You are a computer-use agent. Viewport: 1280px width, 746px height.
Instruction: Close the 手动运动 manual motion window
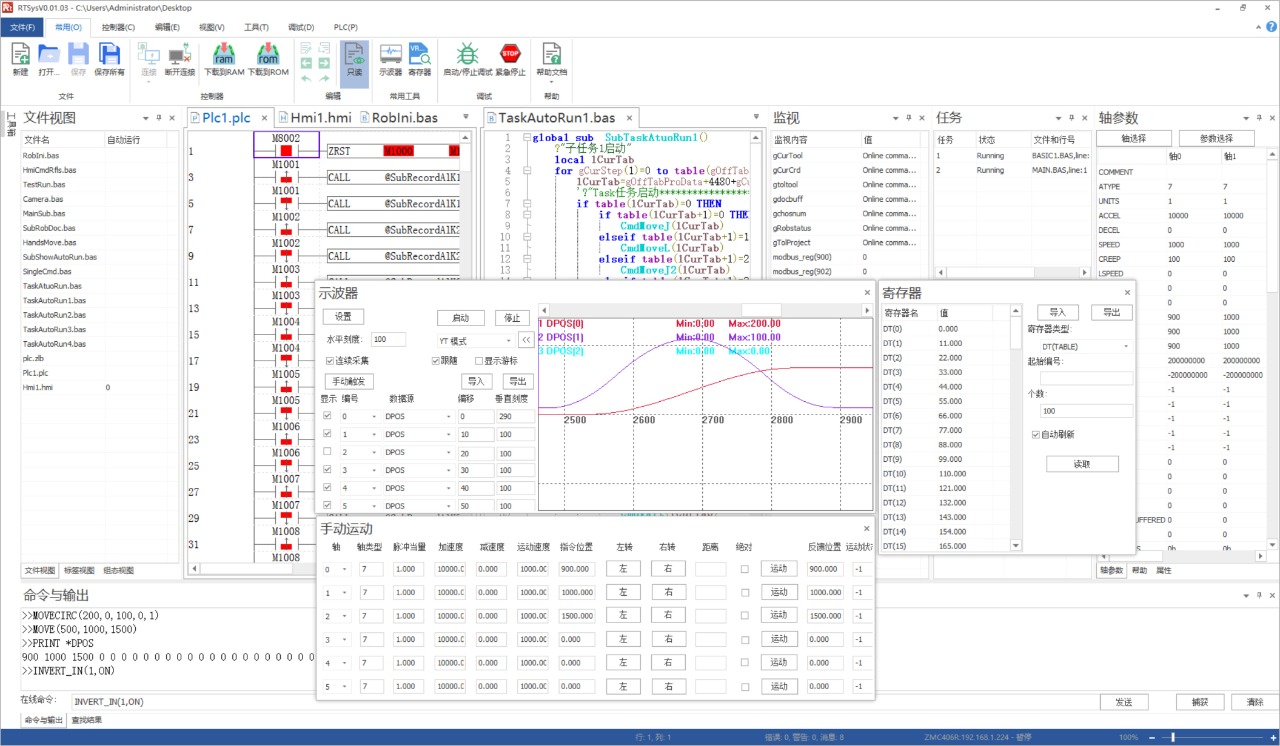click(x=867, y=527)
